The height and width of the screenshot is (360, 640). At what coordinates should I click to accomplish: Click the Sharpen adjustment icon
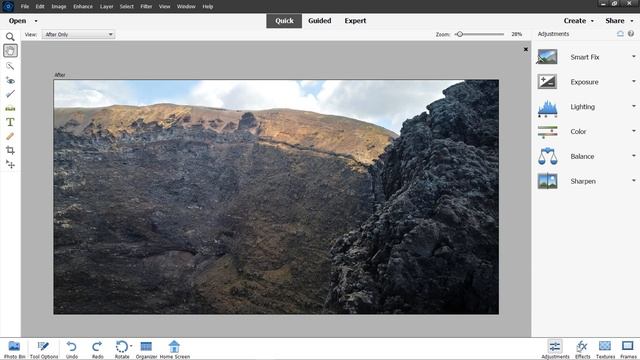(547, 181)
